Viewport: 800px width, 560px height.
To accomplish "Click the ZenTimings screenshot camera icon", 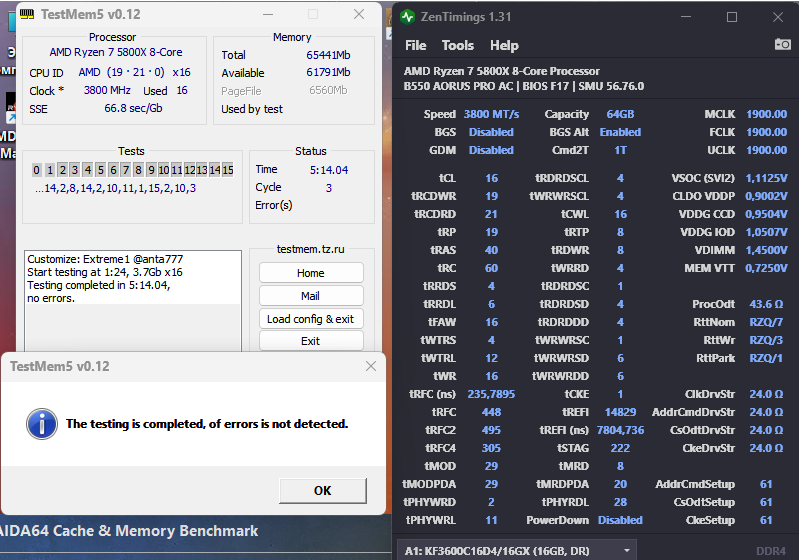I will 783,44.
